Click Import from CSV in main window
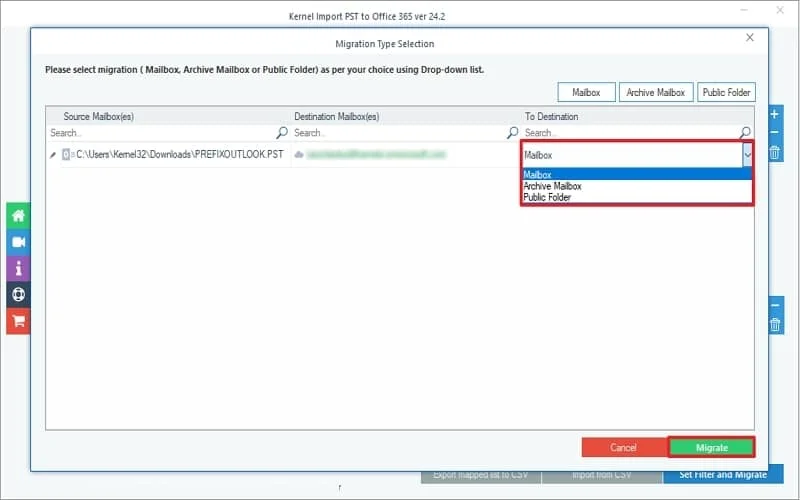The width and height of the screenshot is (800, 500). [x=602, y=475]
